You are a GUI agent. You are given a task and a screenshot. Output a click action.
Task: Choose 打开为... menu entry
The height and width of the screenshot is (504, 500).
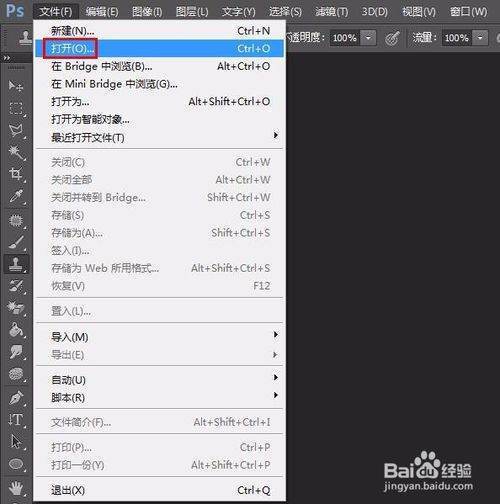(160, 101)
